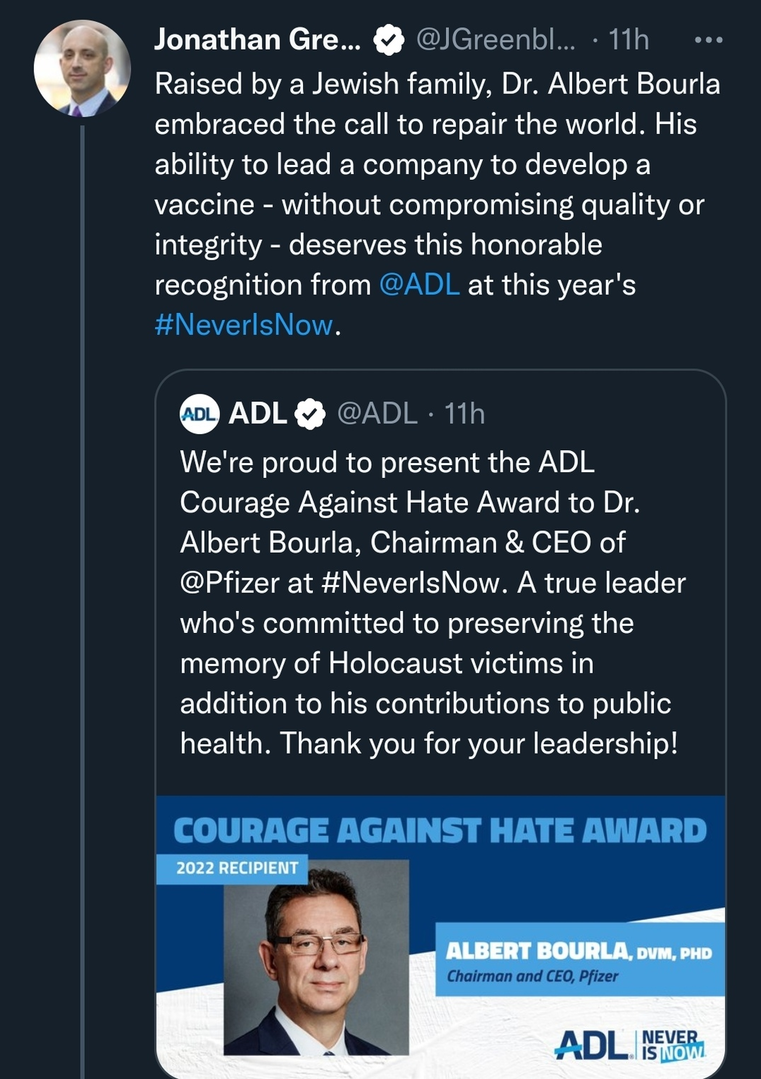
Task: Open the blue #NeverIsNow hashtag link
Action: (x=243, y=326)
